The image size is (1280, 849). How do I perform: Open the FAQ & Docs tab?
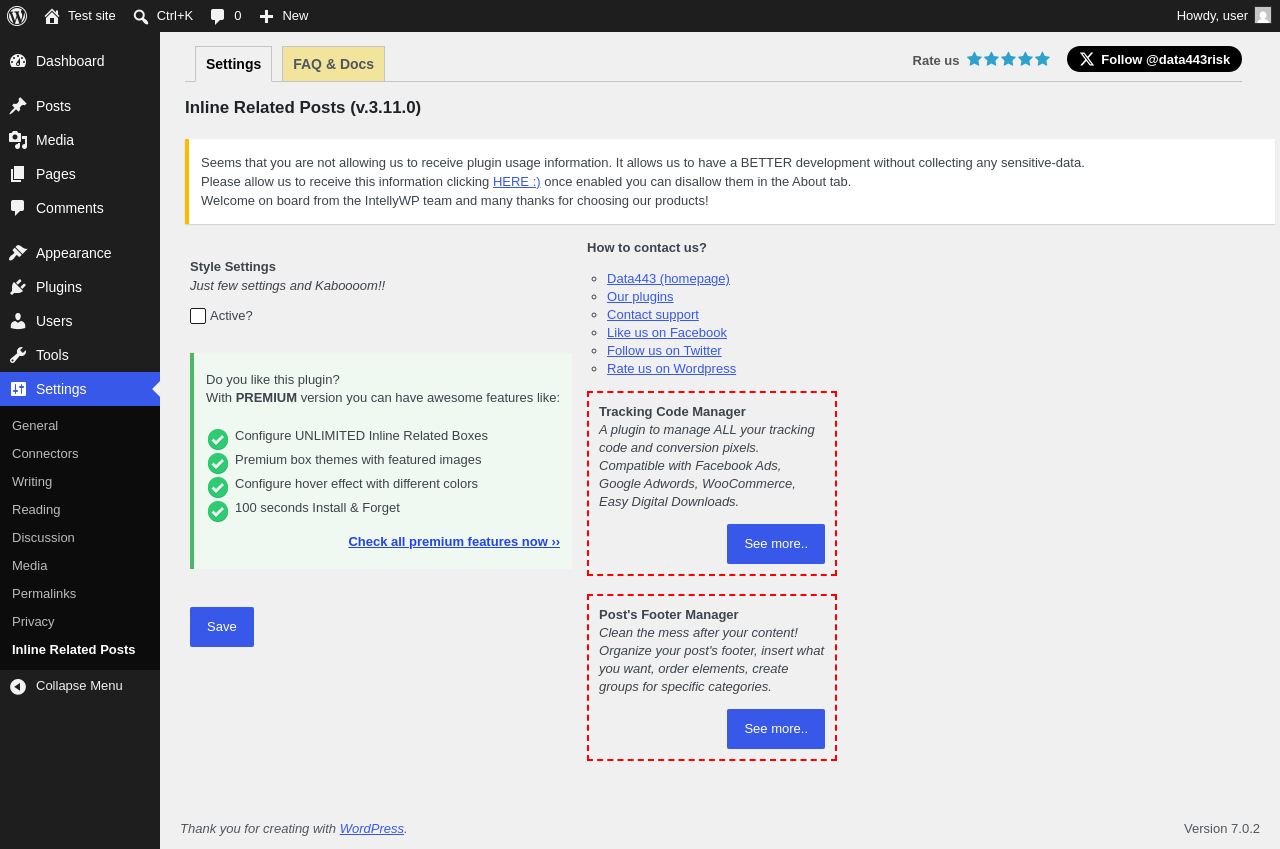333,64
